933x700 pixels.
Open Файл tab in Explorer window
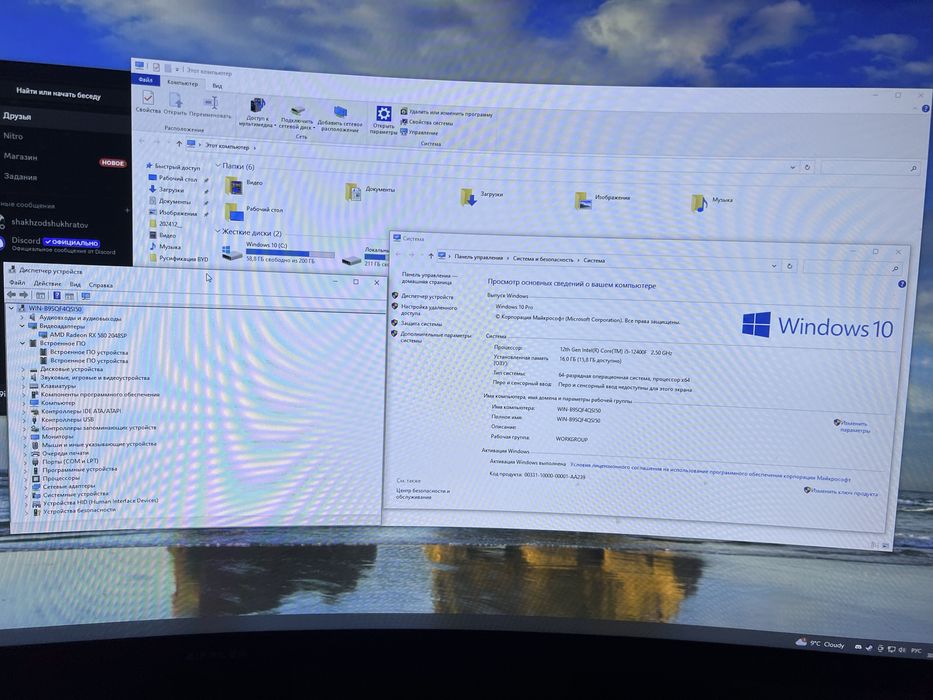tap(145, 80)
